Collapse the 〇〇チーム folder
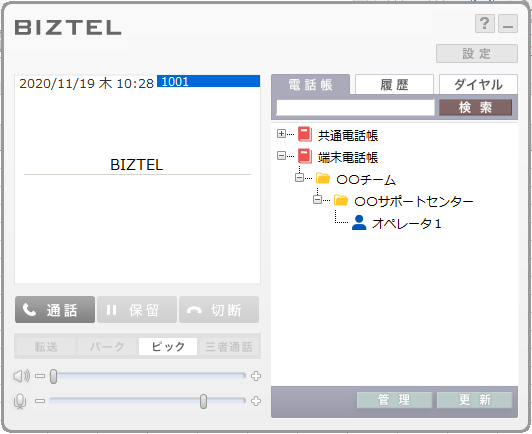Screen dimensions: 532x434 click(299, 178)
